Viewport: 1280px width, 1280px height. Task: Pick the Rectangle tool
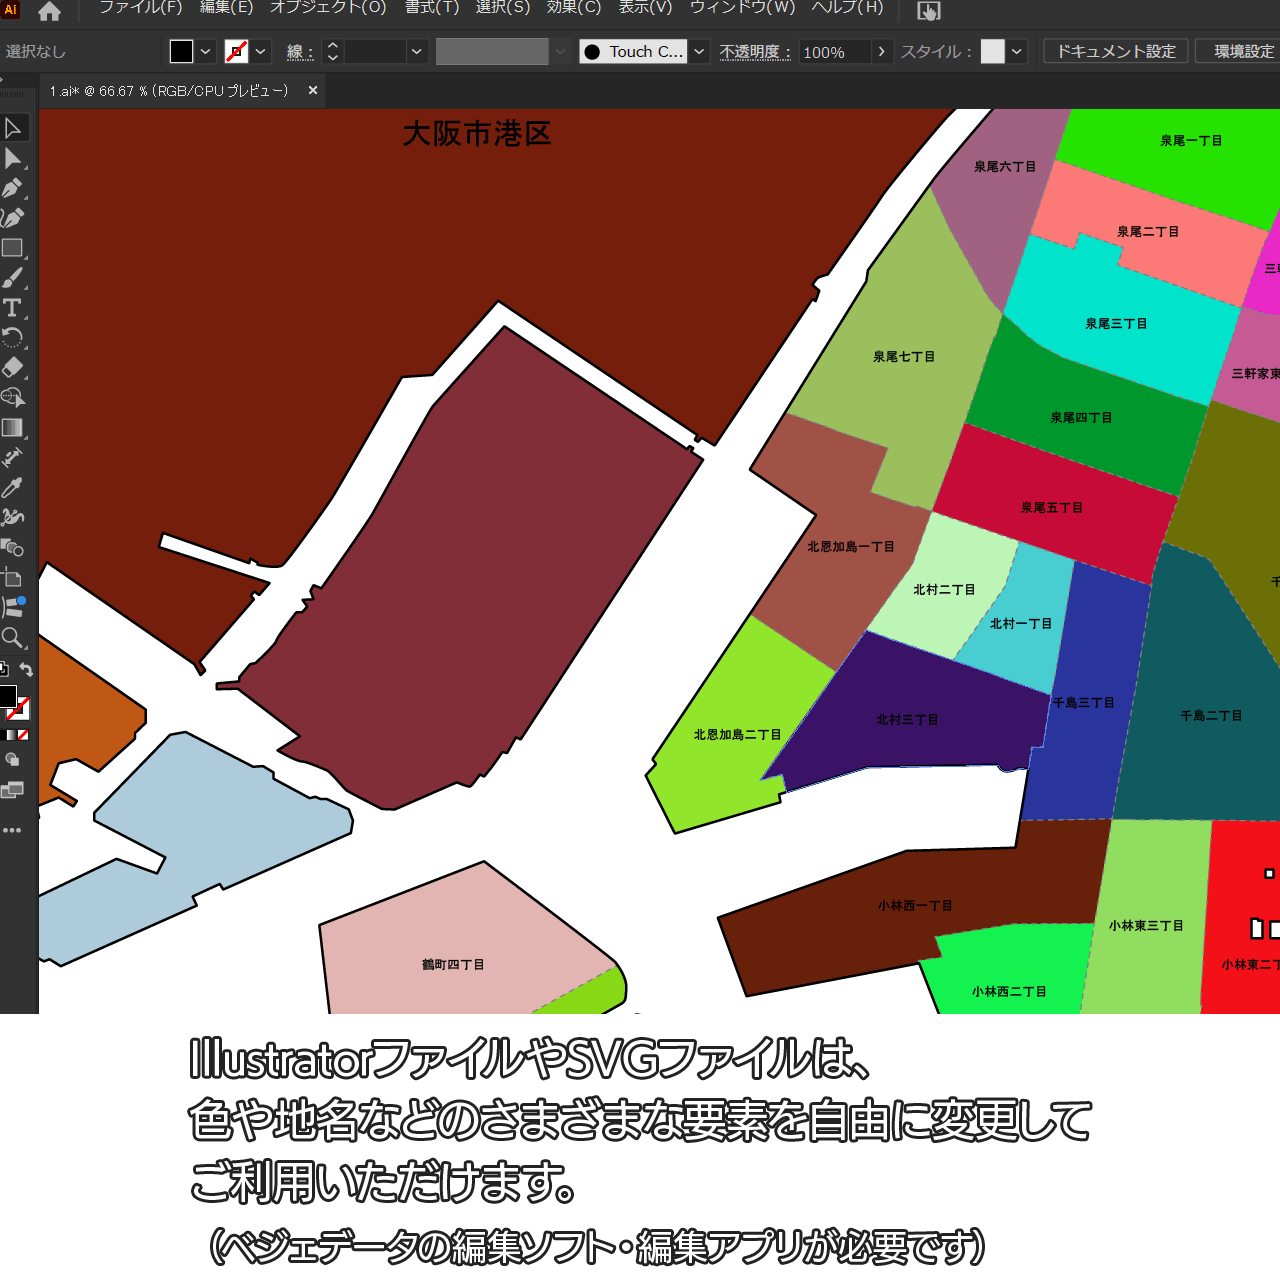[13, 248]
